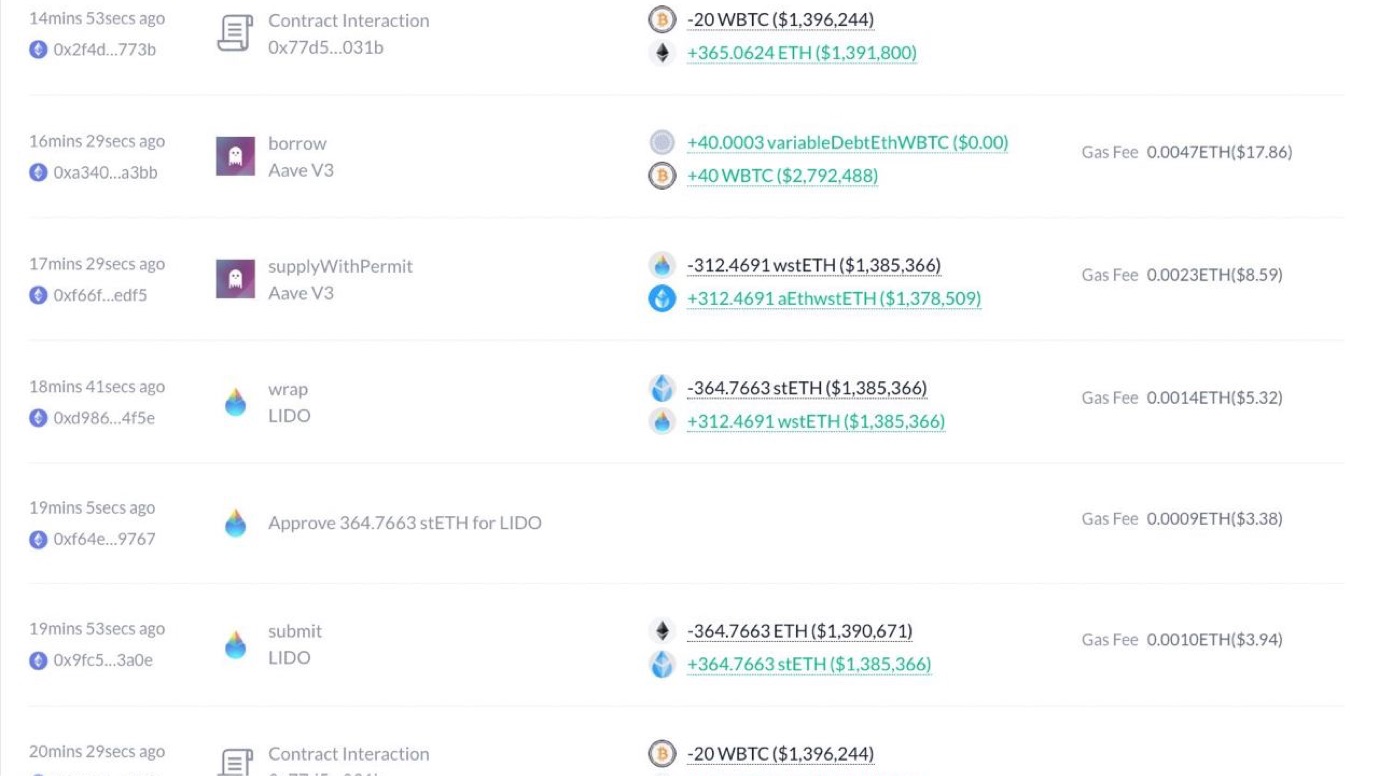
Task: Click the +365.0624 ETH amount link
Action: (x=801, y=53)
